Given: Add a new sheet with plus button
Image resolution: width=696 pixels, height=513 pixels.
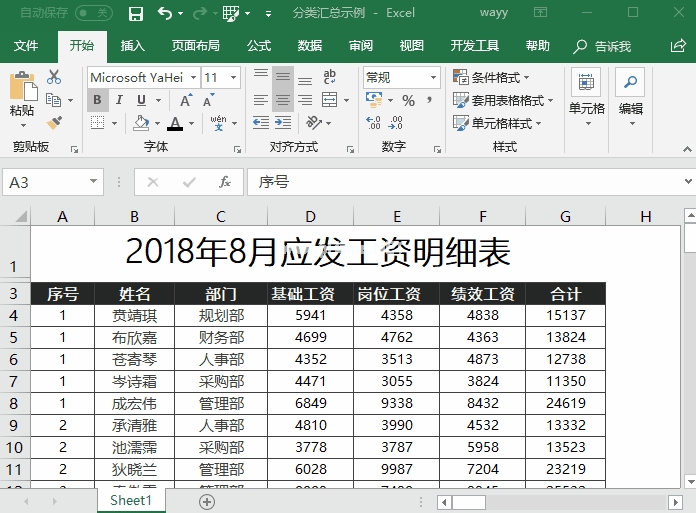Looking at the screenshot, I should pyautogui.click(x=207, y=502).
